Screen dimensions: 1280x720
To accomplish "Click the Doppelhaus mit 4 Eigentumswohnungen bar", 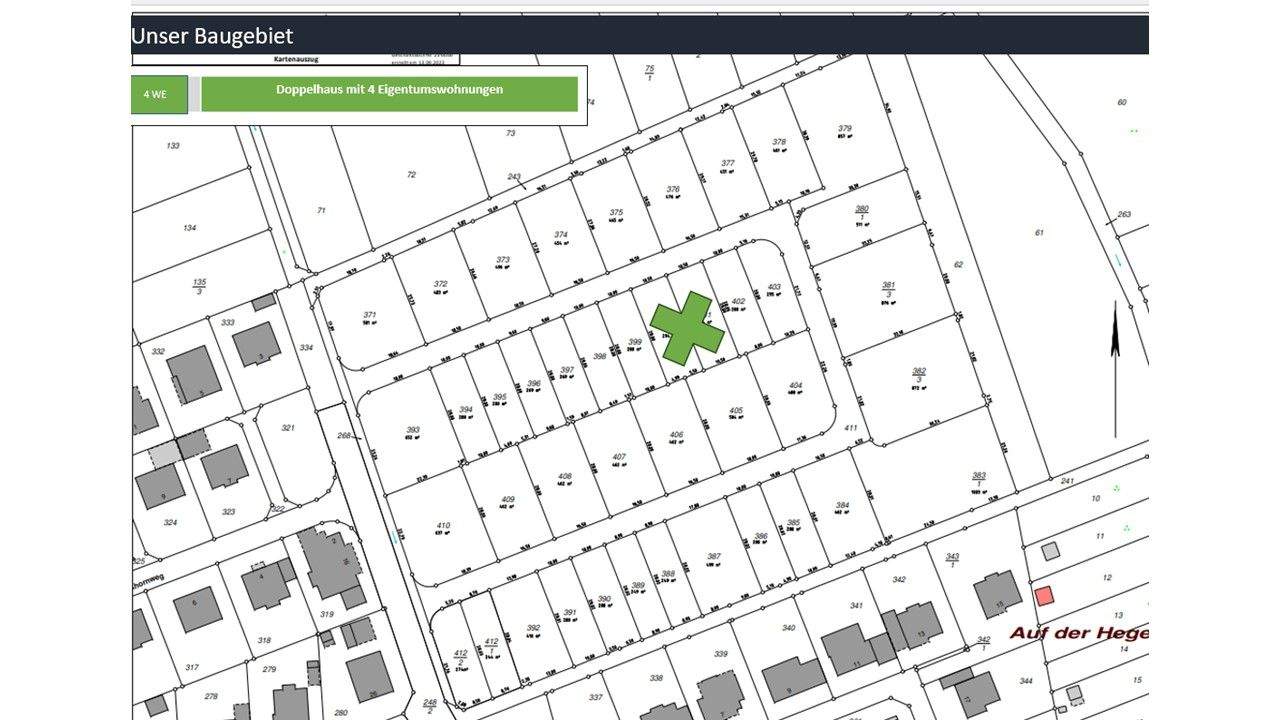I will [x=389, y=94].
